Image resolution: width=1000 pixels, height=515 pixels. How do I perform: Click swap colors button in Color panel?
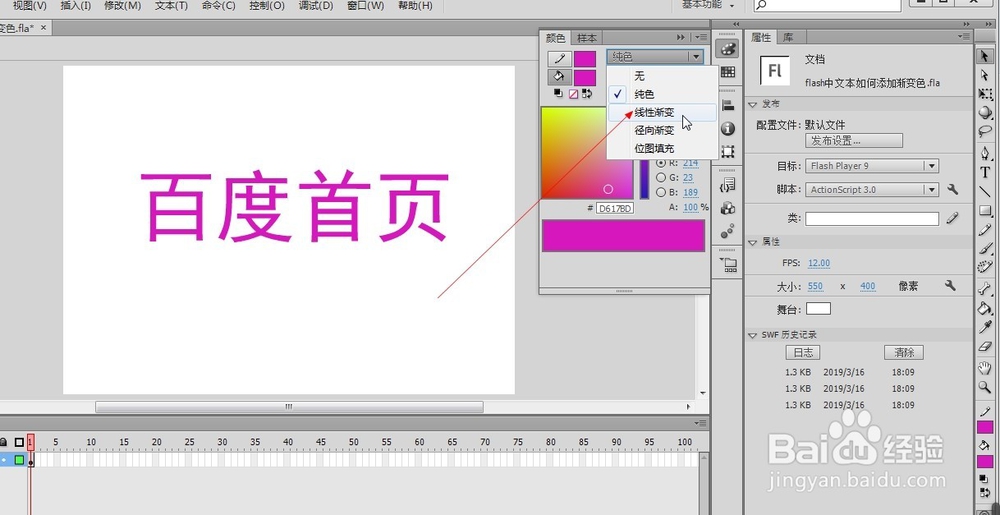587,94
